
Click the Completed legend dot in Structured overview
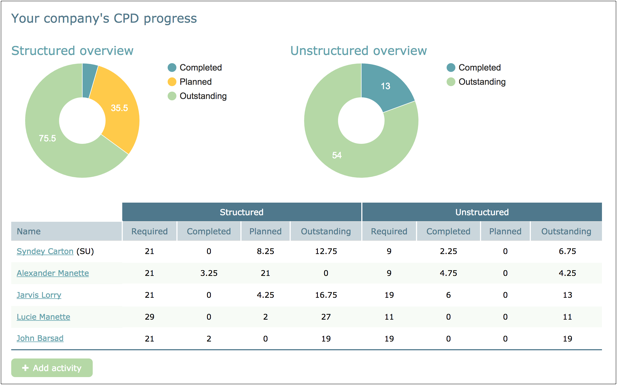(x=172, y=68)
